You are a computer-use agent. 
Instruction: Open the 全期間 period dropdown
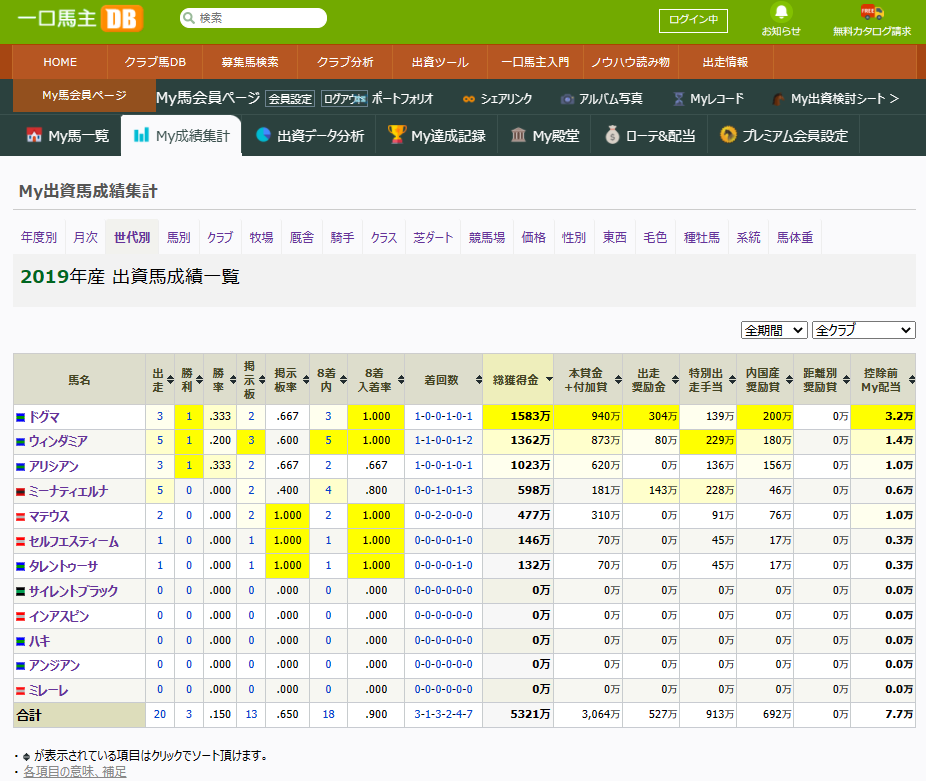(x=774, y=330)
